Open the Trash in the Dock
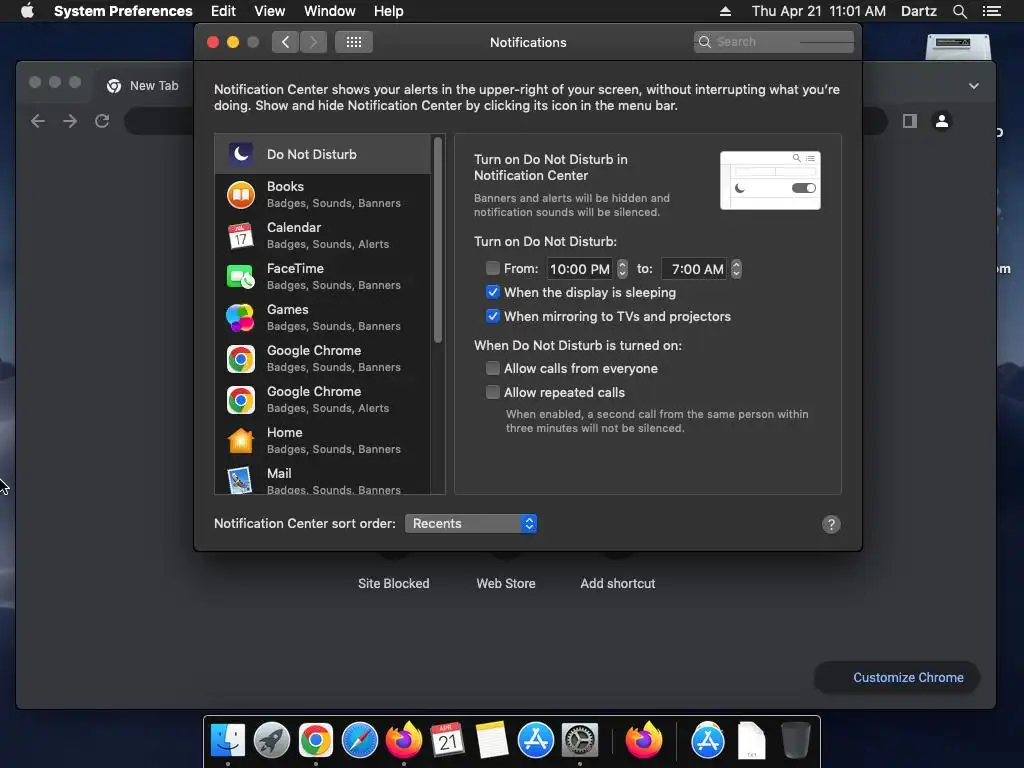Viewport: 1024px width, 768px height. (x=795, y=740)
